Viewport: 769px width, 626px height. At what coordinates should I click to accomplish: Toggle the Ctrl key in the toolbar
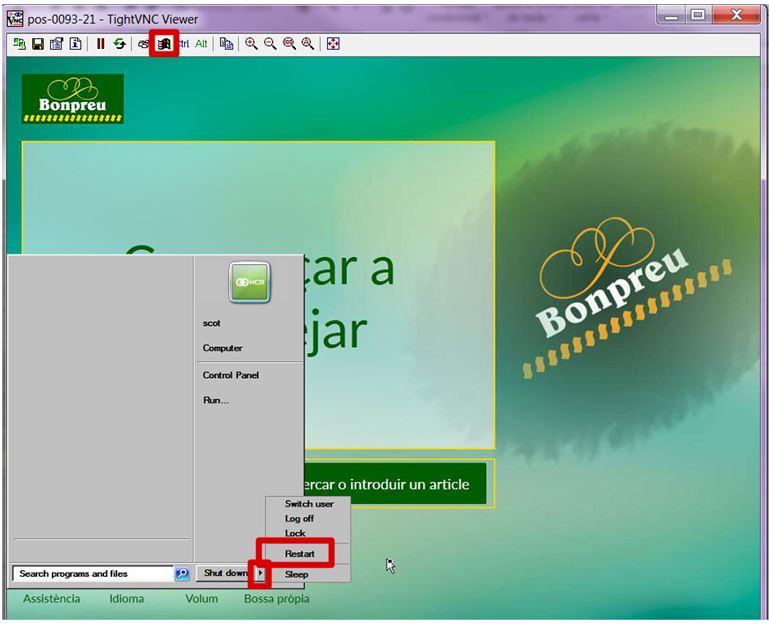click(x=184, y=44)
